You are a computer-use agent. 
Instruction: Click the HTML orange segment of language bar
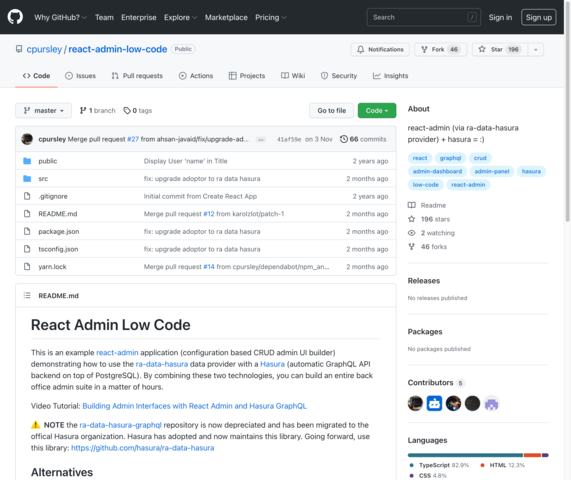532,455
